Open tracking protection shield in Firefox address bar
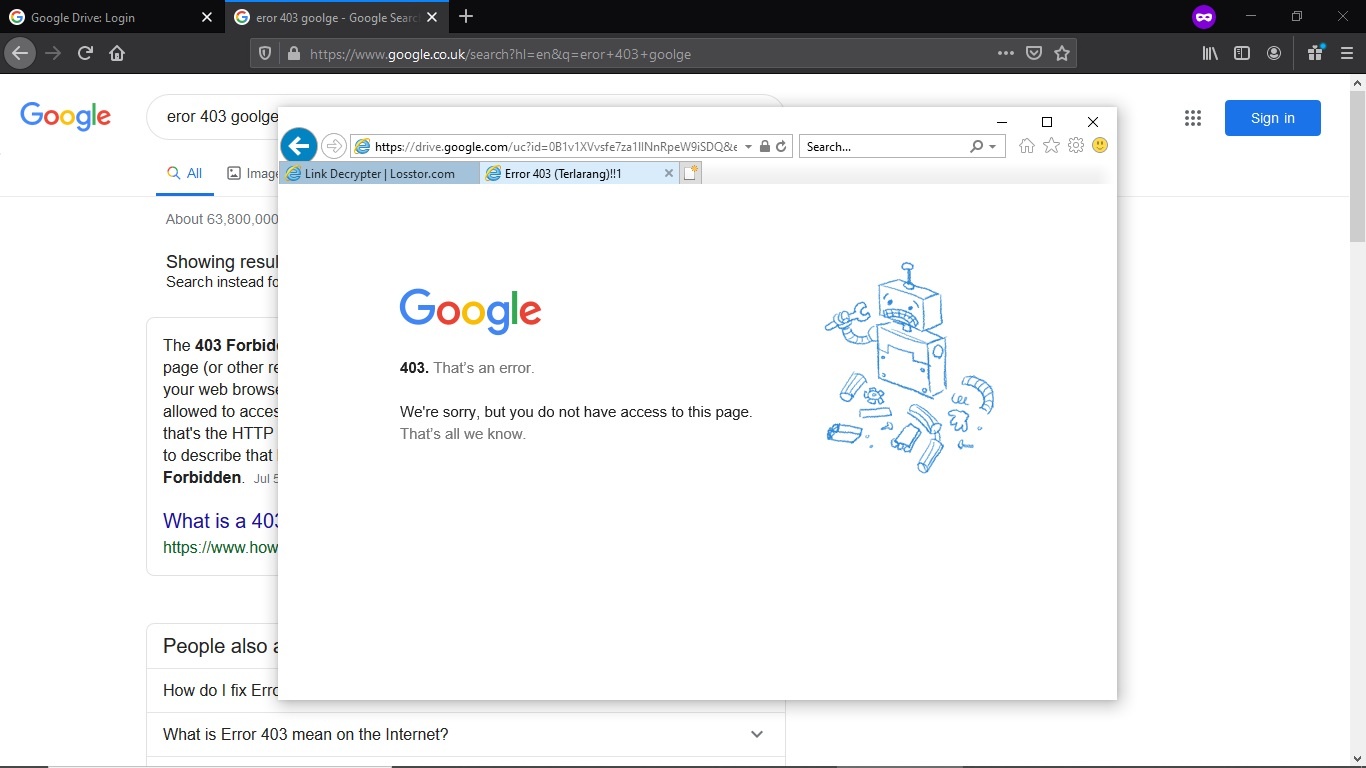The width and height of the screenshot is (1366, 768). click(x=265, y=54)
